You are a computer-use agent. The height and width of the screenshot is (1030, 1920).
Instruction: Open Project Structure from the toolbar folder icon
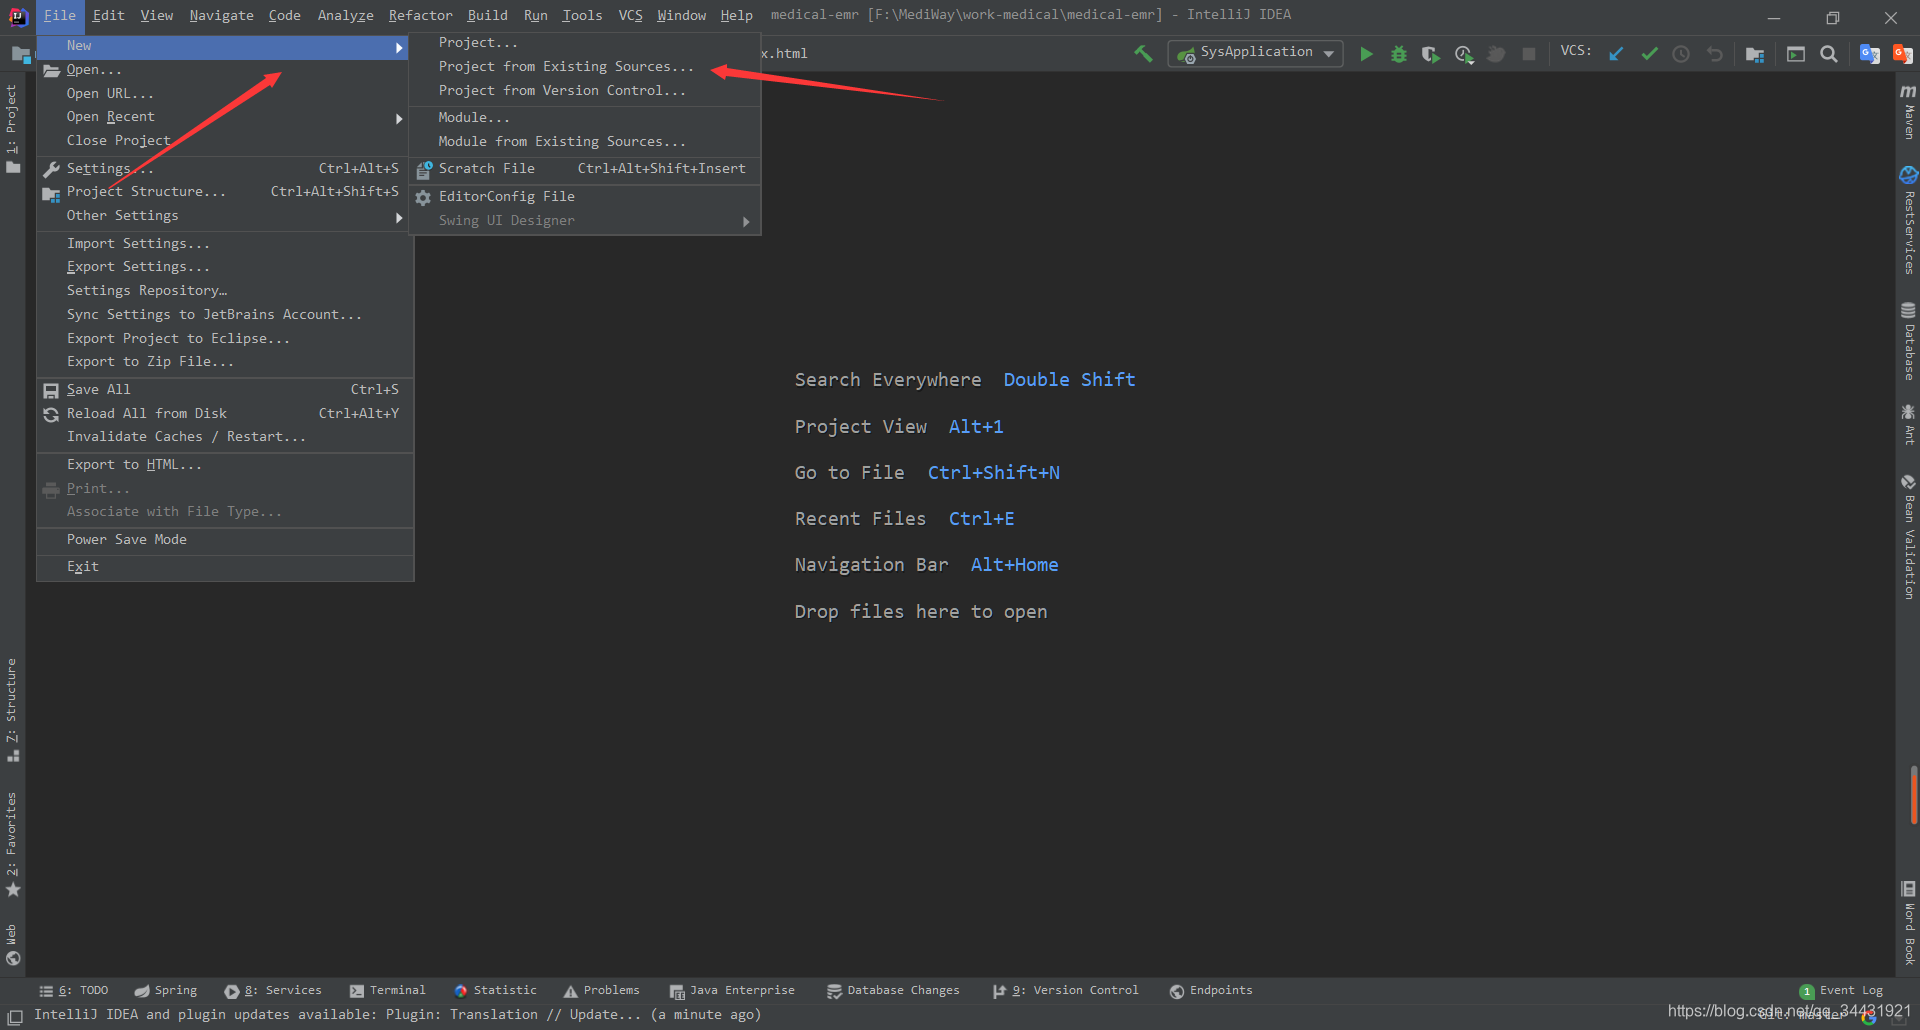[1755, 54]
